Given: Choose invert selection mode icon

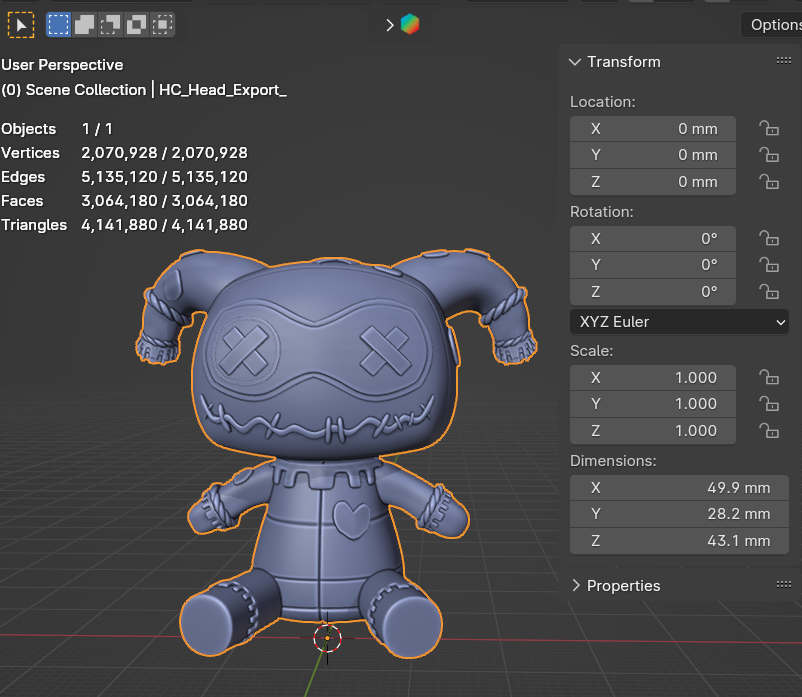Looking at the screenshot, I should [137, 25].
